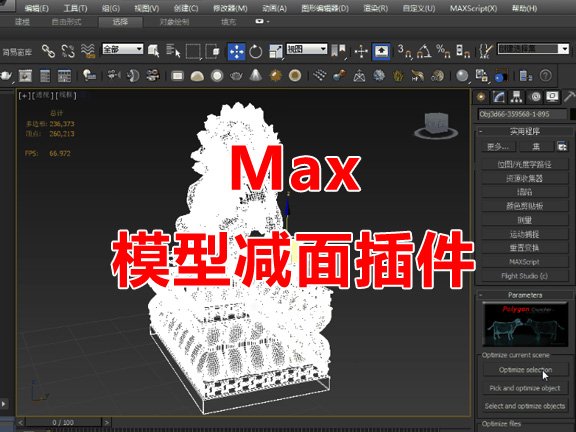Click the Use Pivot Point Center icon
Screen dimensions: 576x432
point(338,51)
